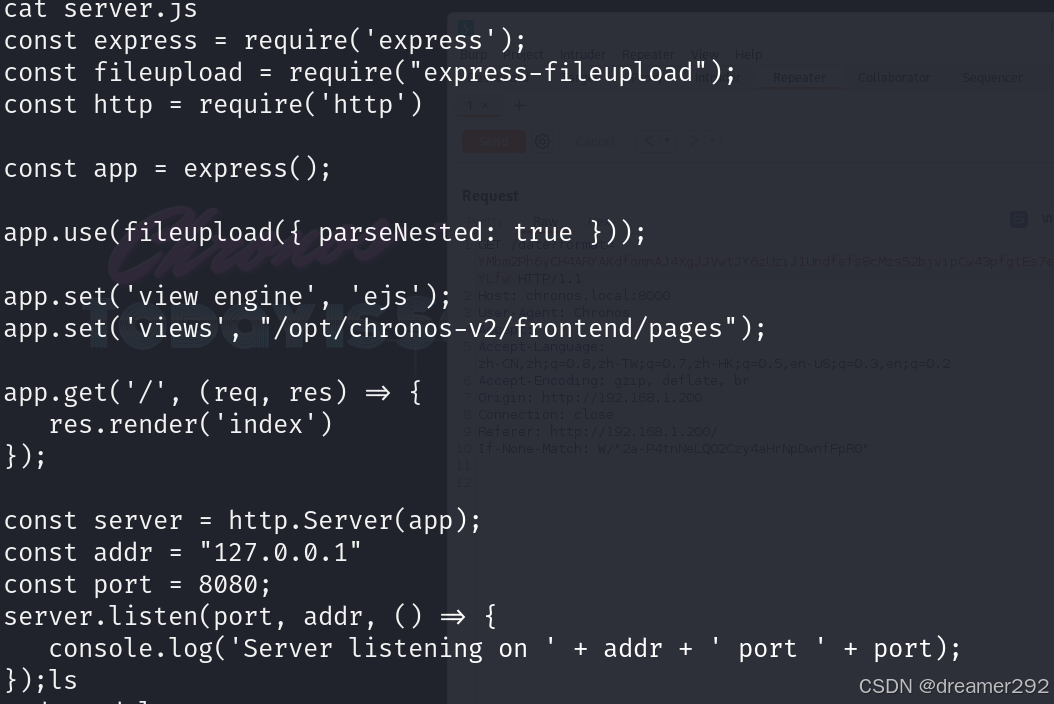Expand the history dropdown beside forward arrow
The image size is (1054, 704).
711,141
